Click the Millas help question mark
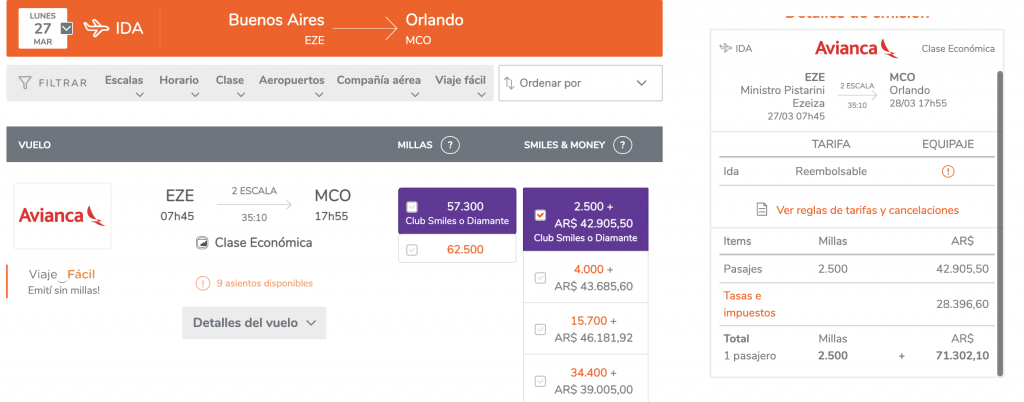The image size is (1024, 402). (x=450, y=145)
